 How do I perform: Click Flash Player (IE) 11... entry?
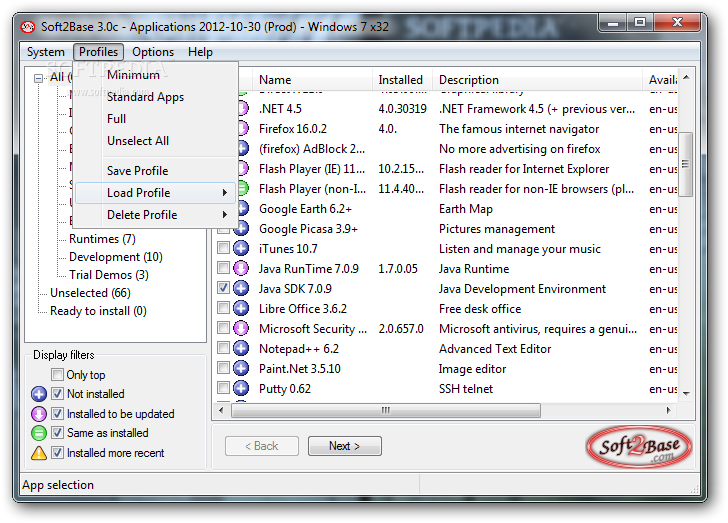click(312, 169)
